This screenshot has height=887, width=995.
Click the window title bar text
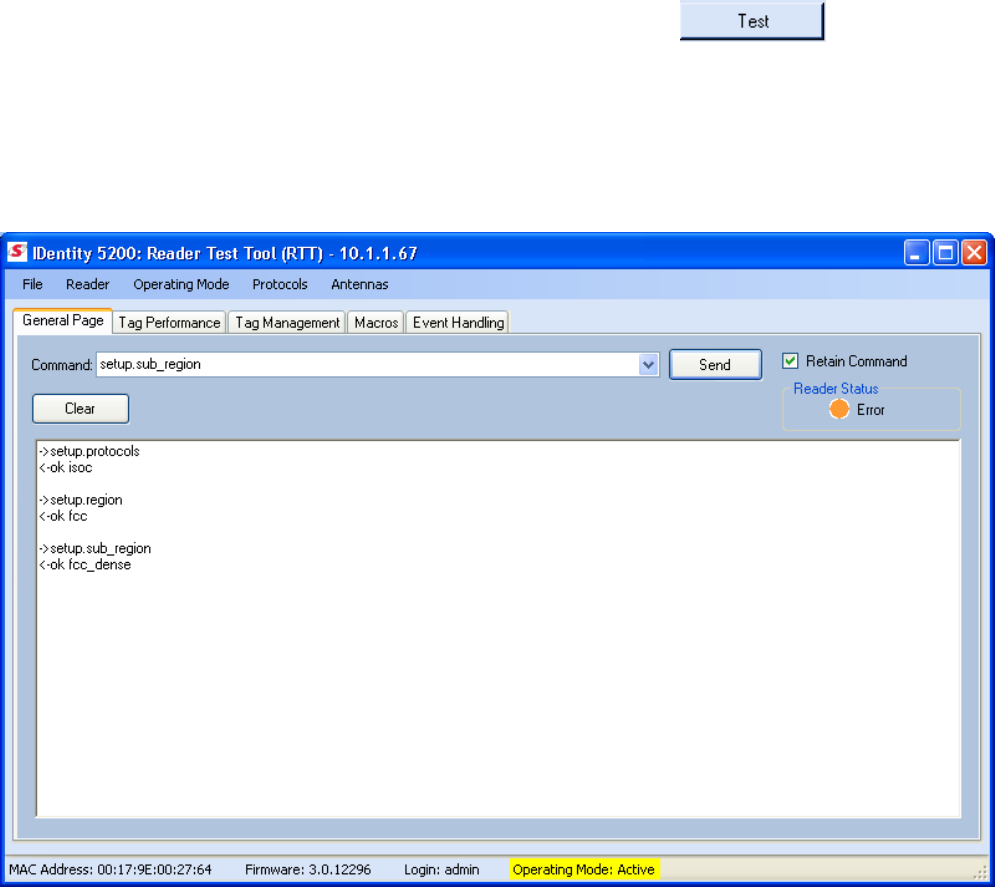[225, 253]
